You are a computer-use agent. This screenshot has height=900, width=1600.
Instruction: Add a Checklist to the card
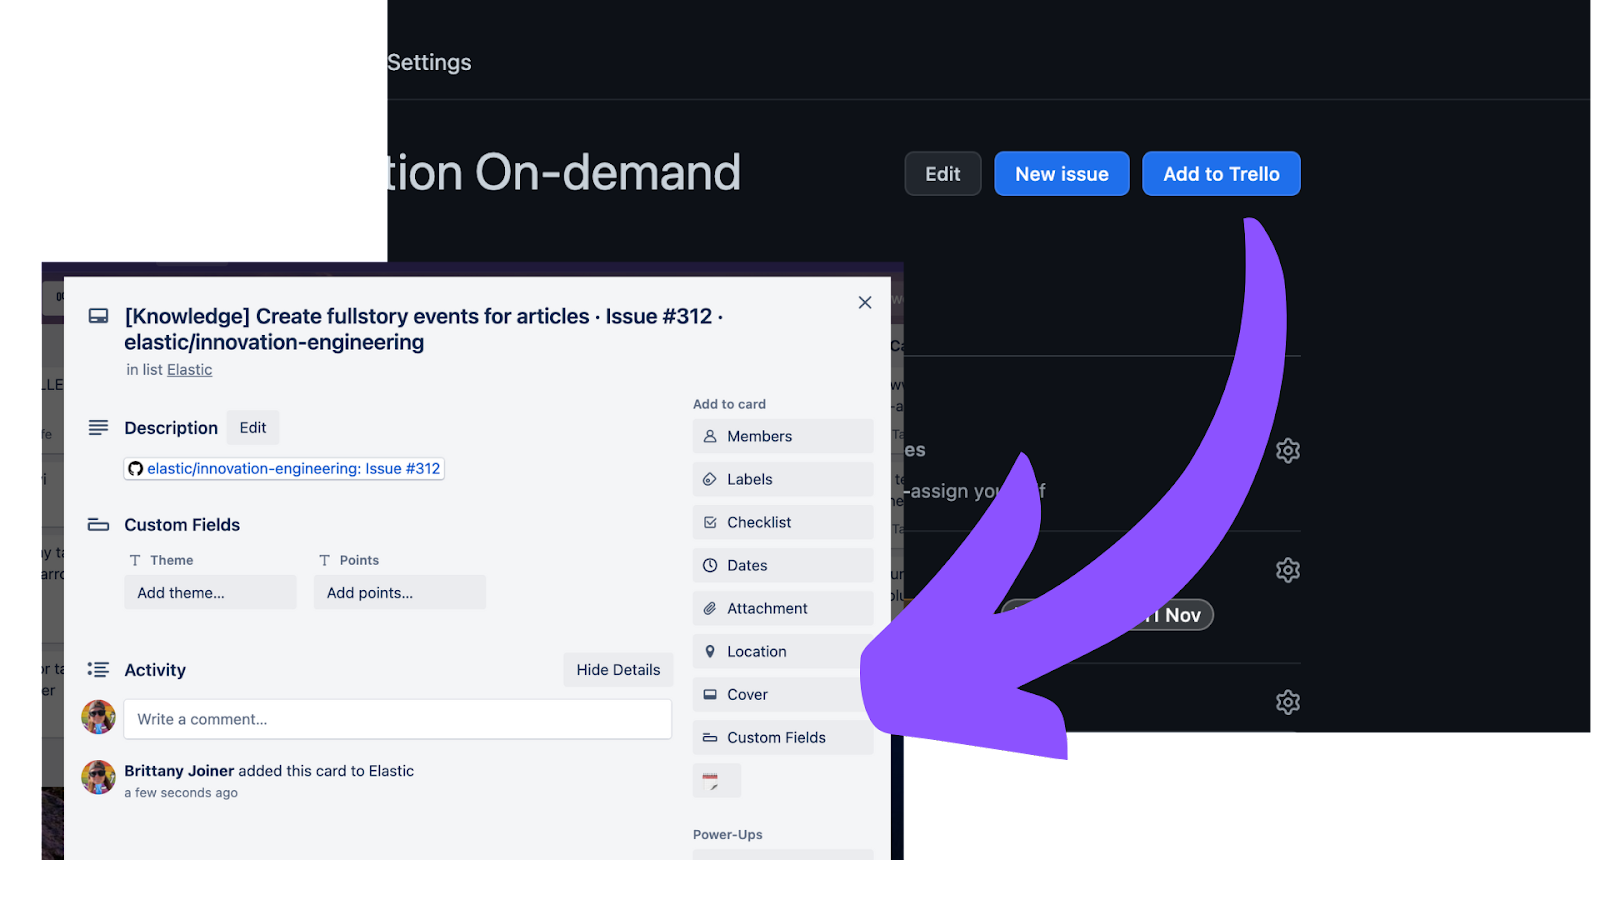783,522
